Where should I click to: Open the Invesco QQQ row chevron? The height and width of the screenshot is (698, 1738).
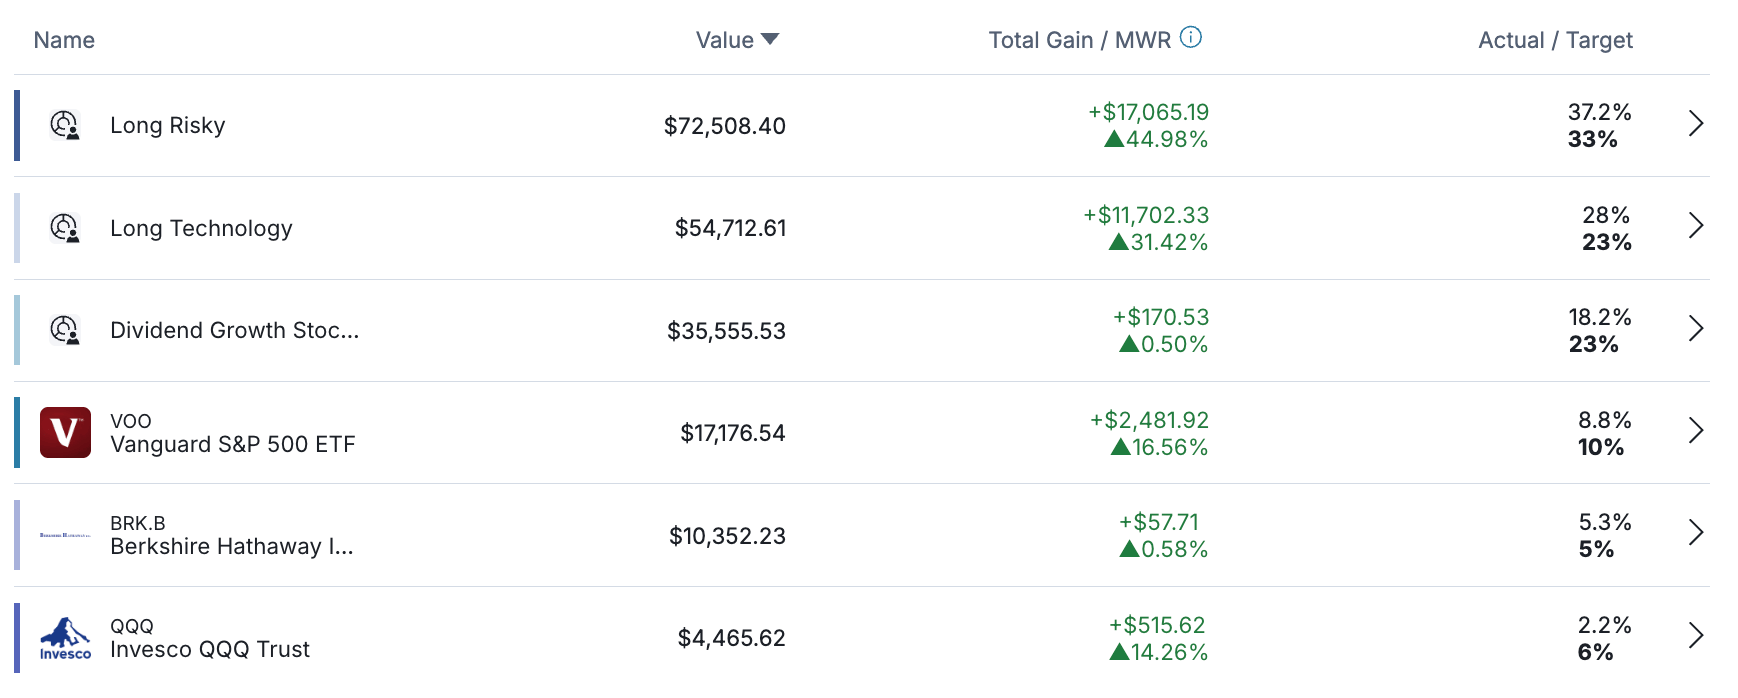1695,636
